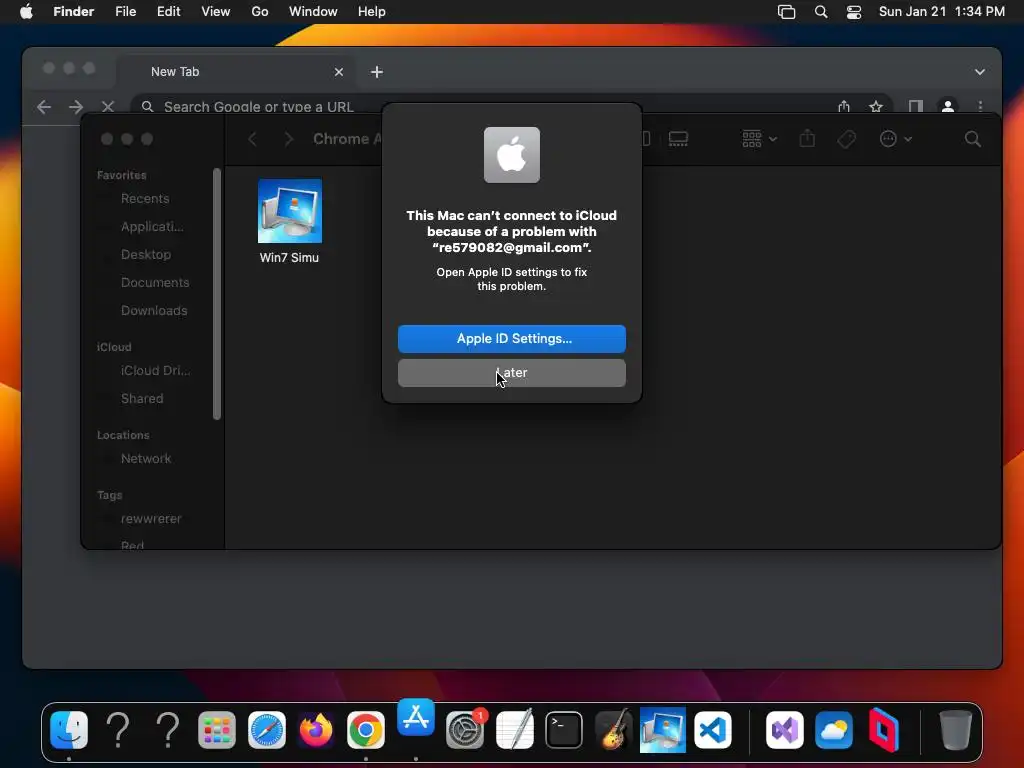Open the cloud weather app in dock

coord(834,729)
